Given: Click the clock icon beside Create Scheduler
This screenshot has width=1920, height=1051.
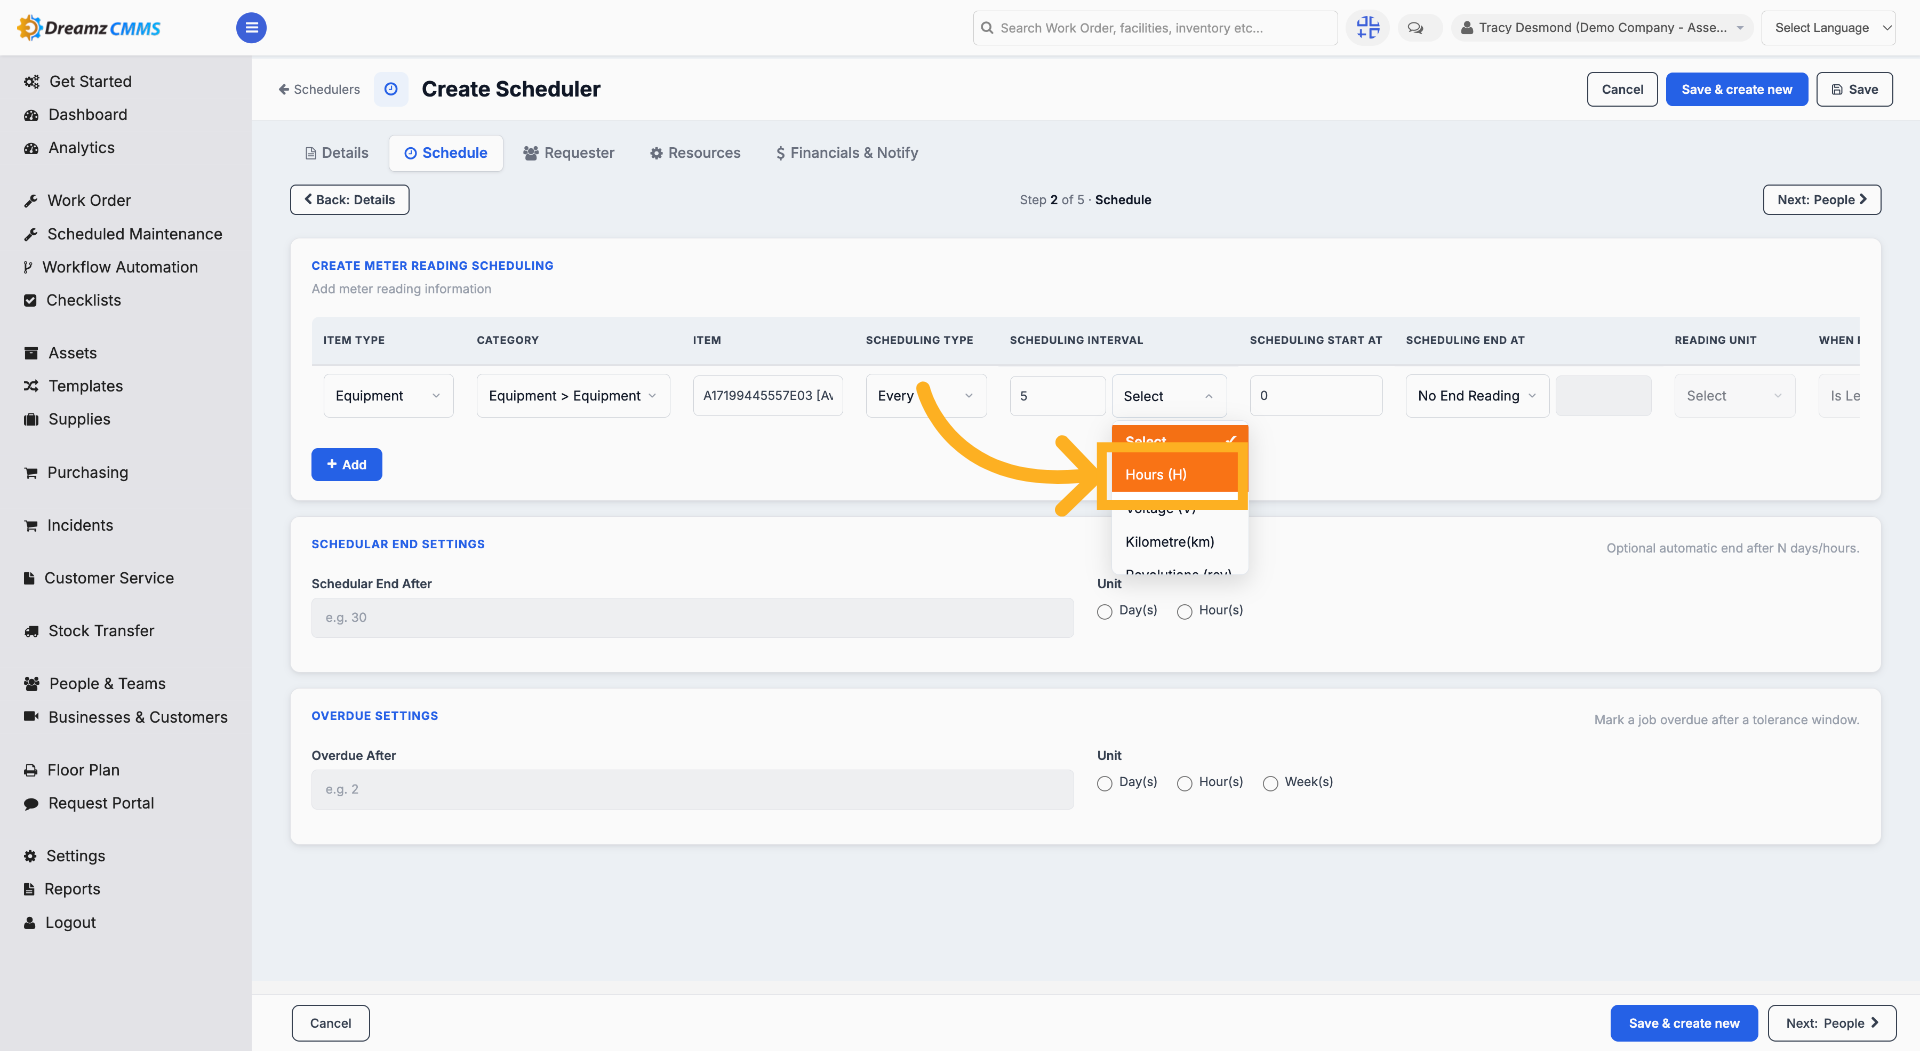Looking at the screenshot, I should click(391, 89).
